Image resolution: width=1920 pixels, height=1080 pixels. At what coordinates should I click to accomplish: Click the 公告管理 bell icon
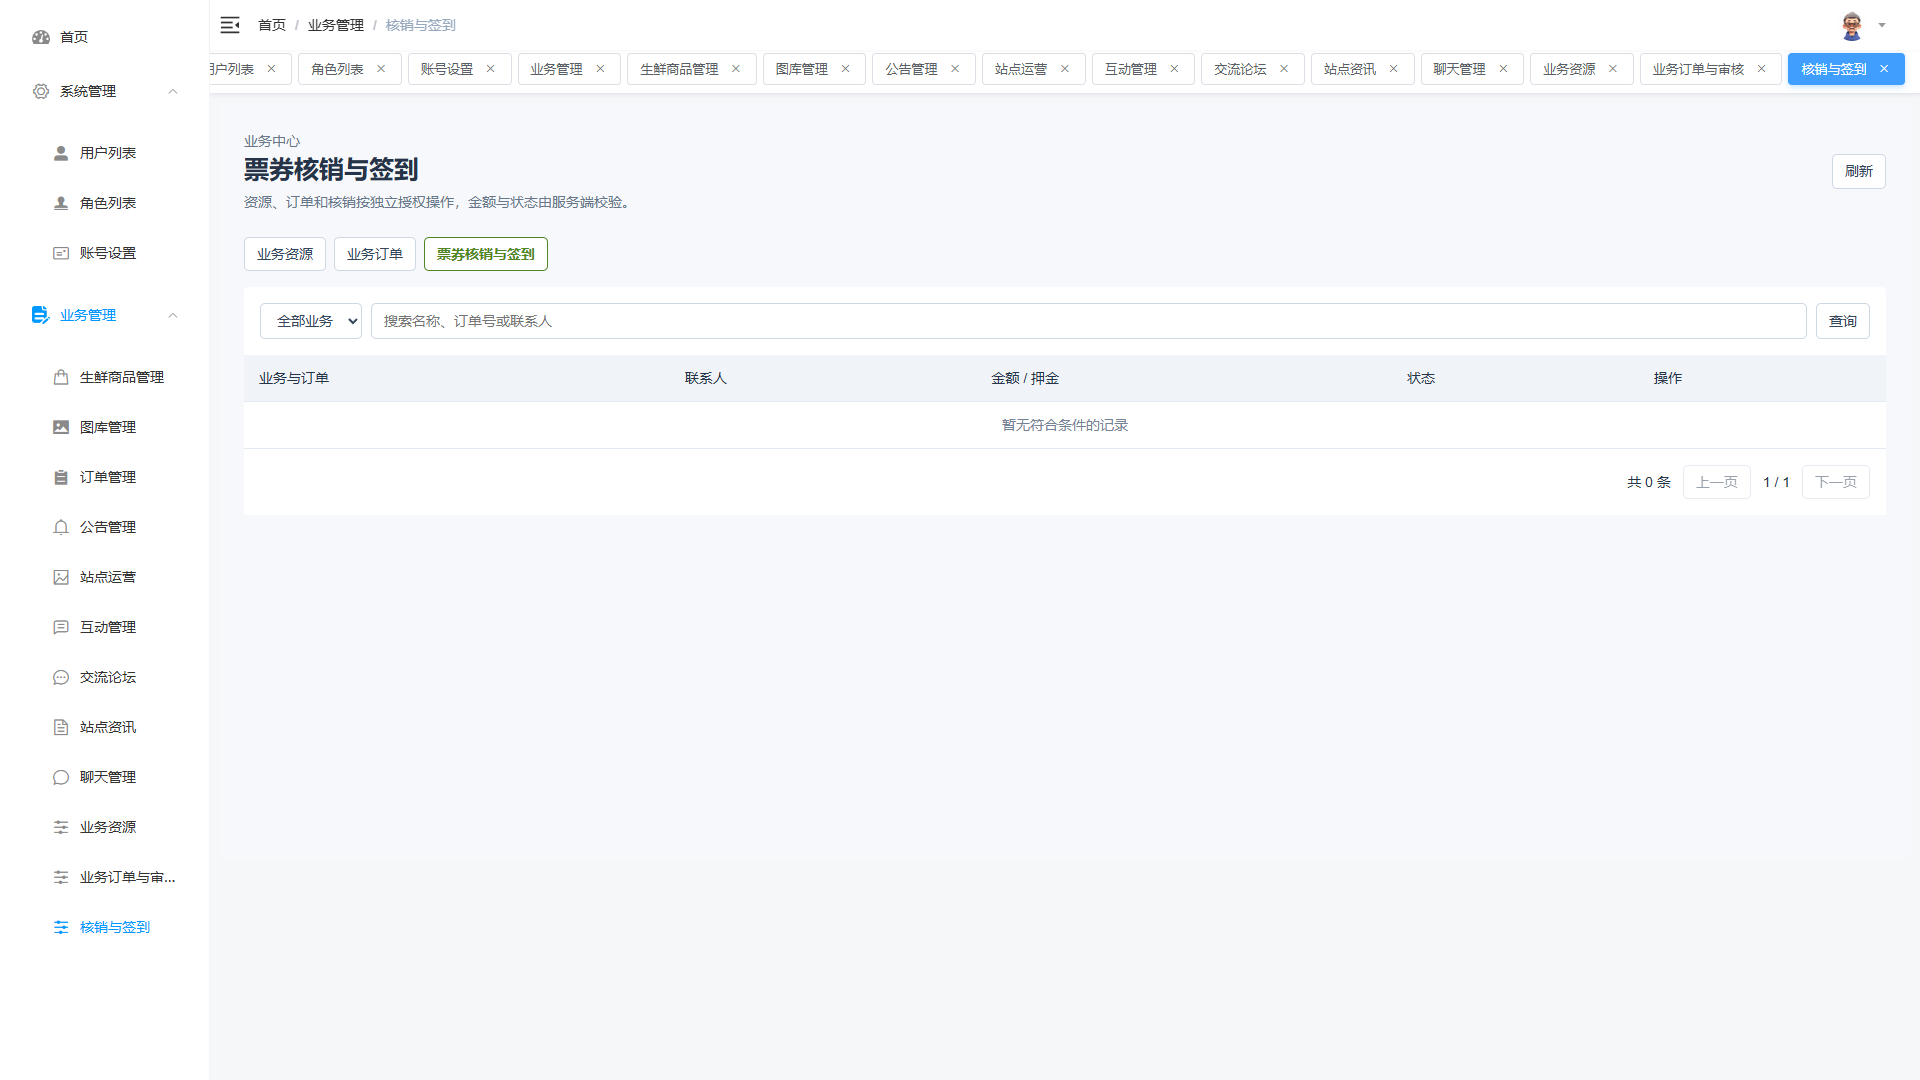(61, 527)
